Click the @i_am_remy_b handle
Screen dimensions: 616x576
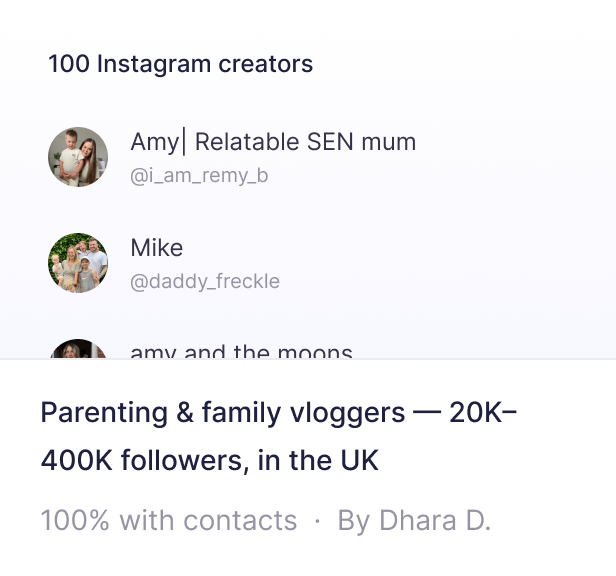[x=199, y=176]
